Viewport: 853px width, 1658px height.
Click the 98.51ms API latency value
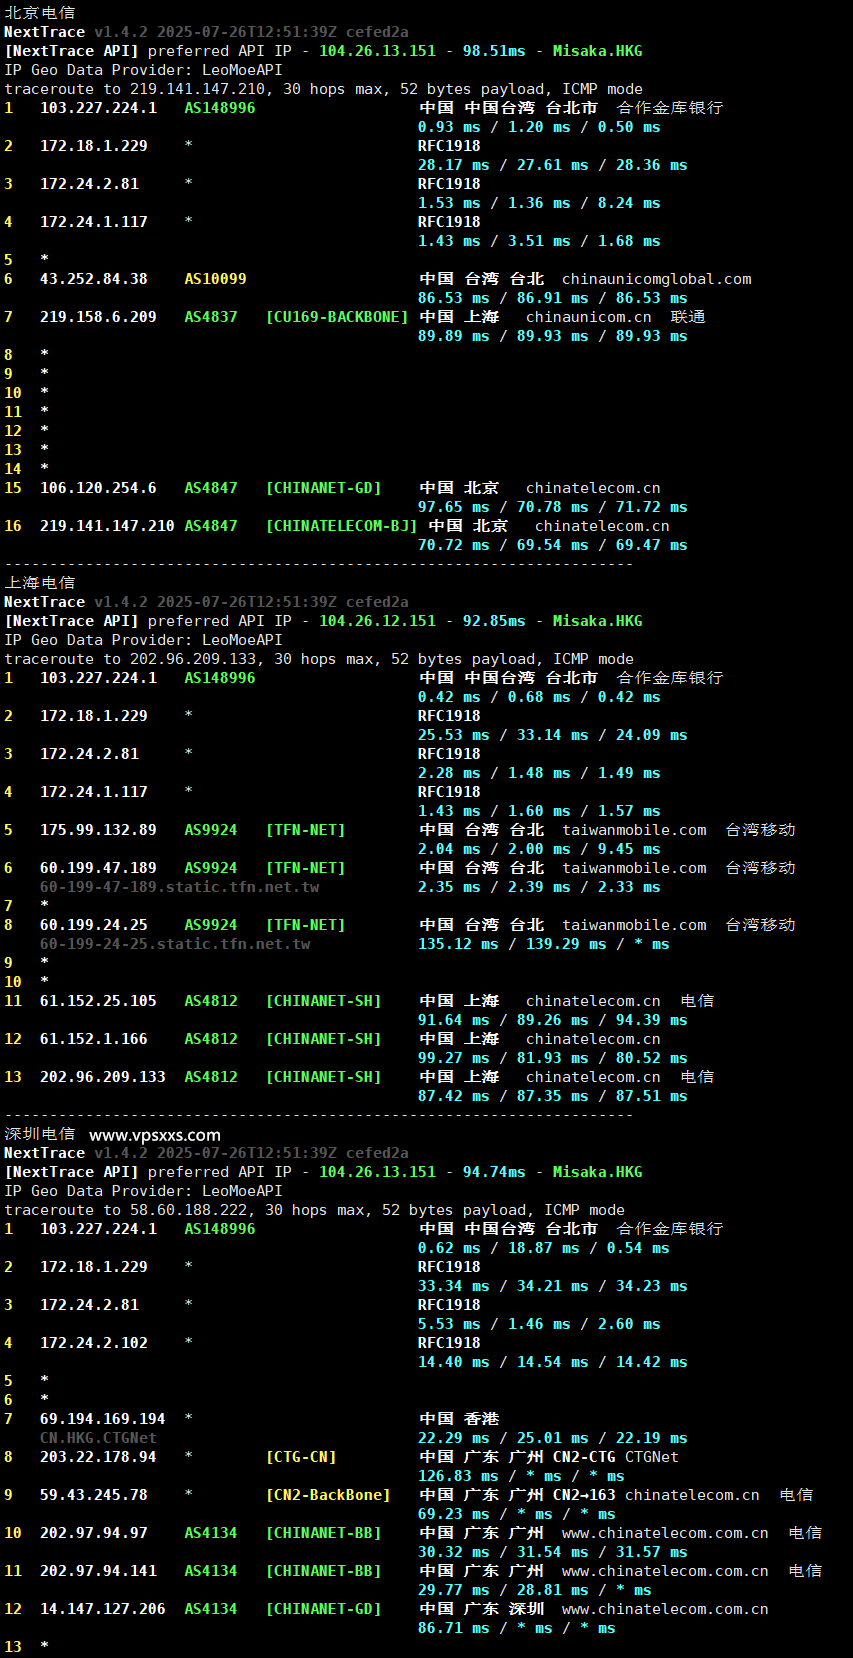494,51
